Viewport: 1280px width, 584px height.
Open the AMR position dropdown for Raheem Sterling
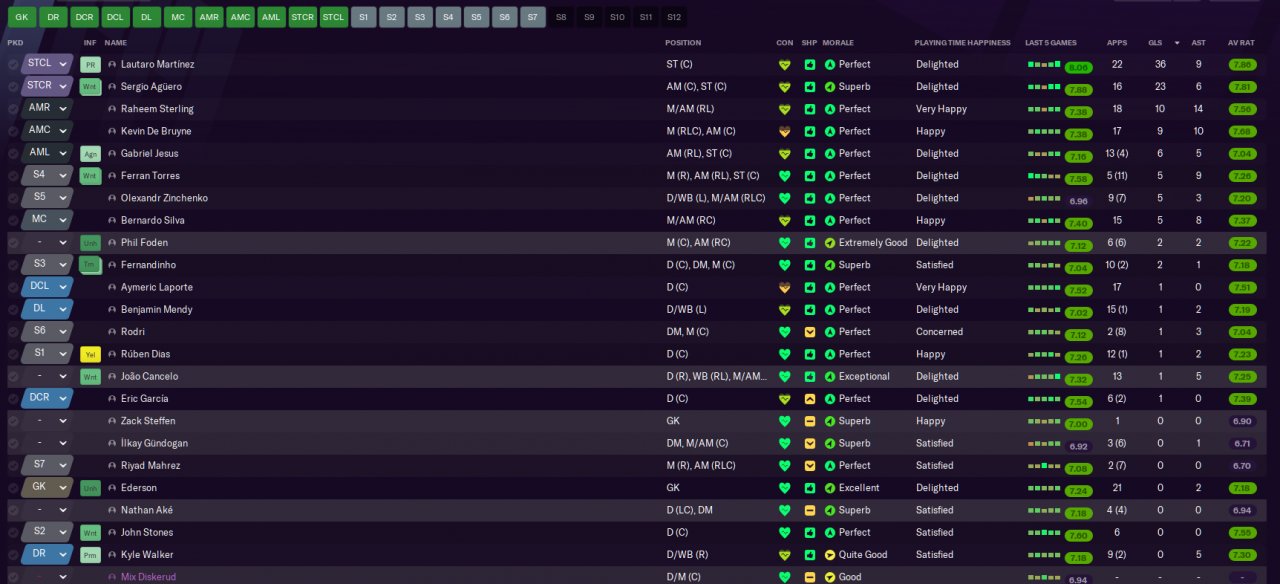coord(47,108)
